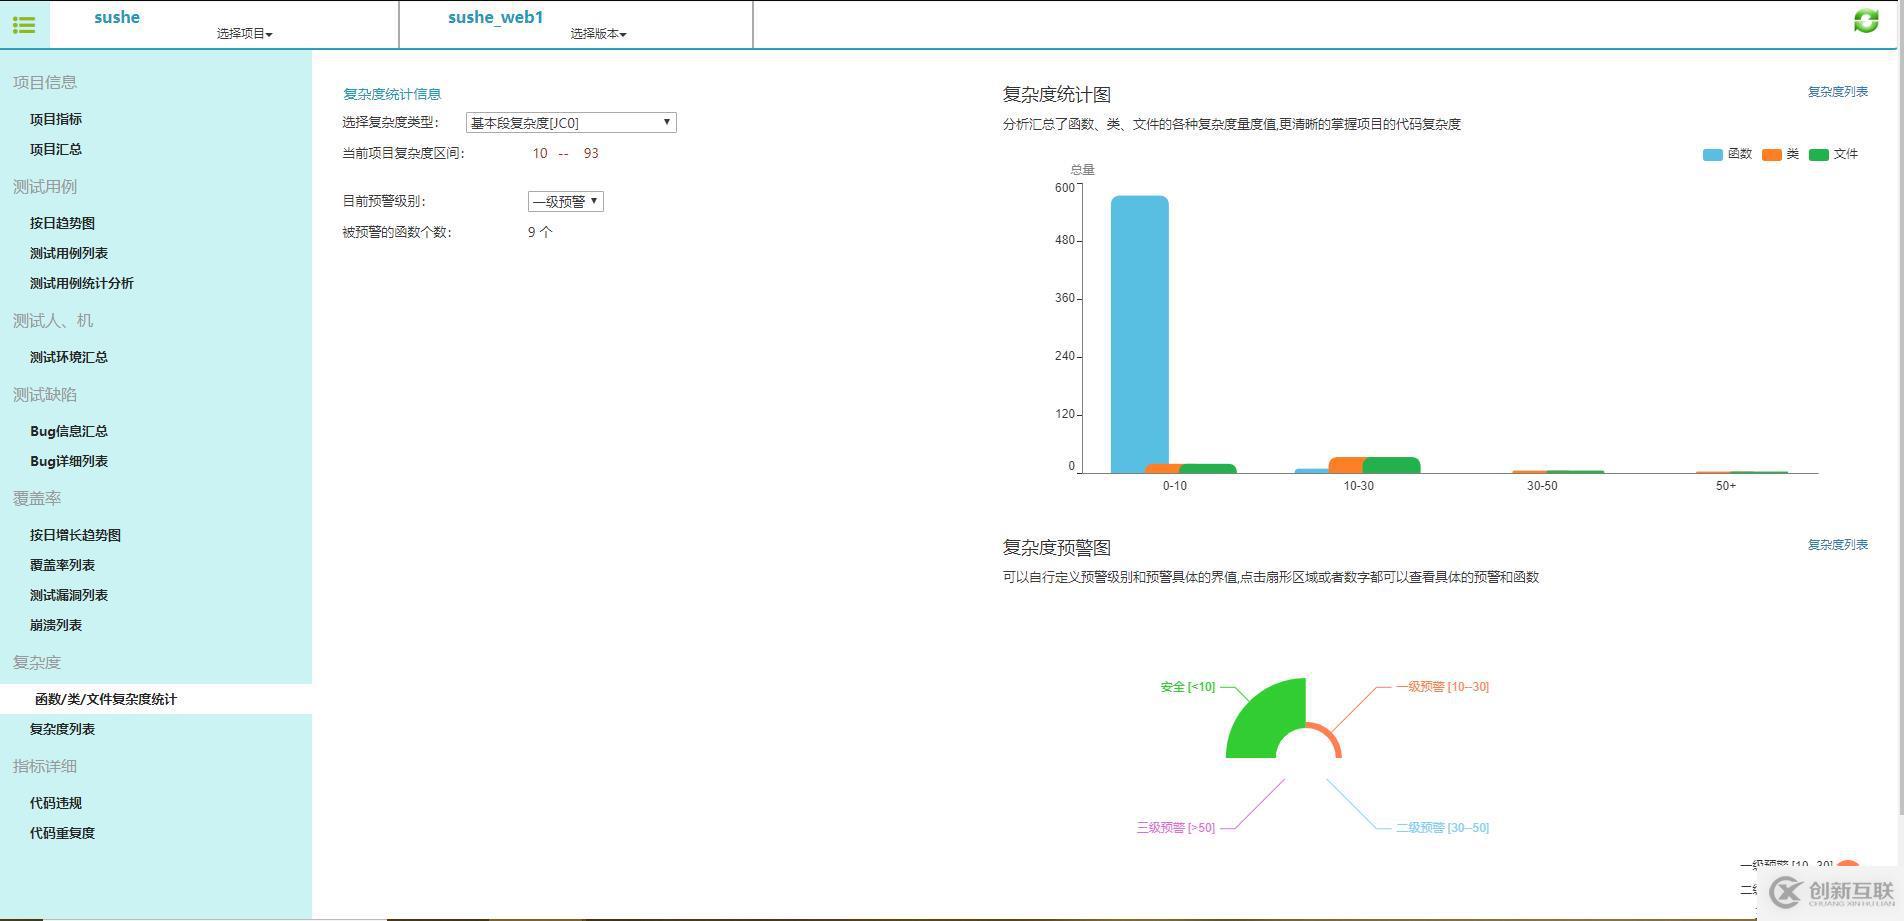Open the 基本段复杂度[JC0] complexity type dropdown

tap(571, 122)
